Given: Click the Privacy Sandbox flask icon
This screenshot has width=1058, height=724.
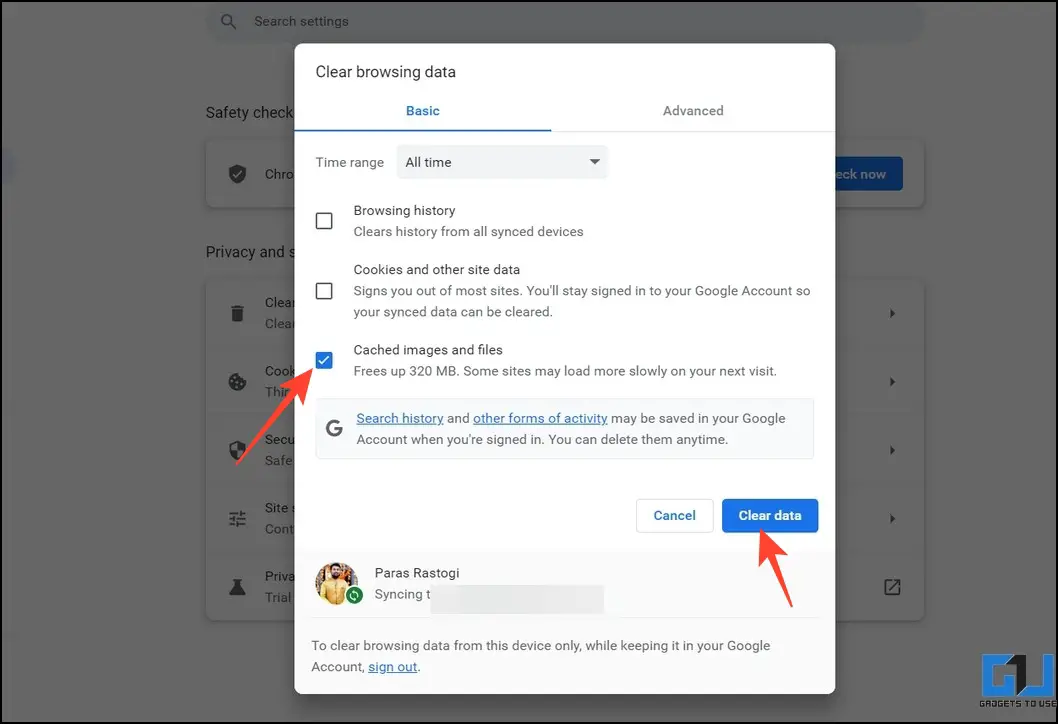Looking at the screenshot, I should (x=238, y=587).
